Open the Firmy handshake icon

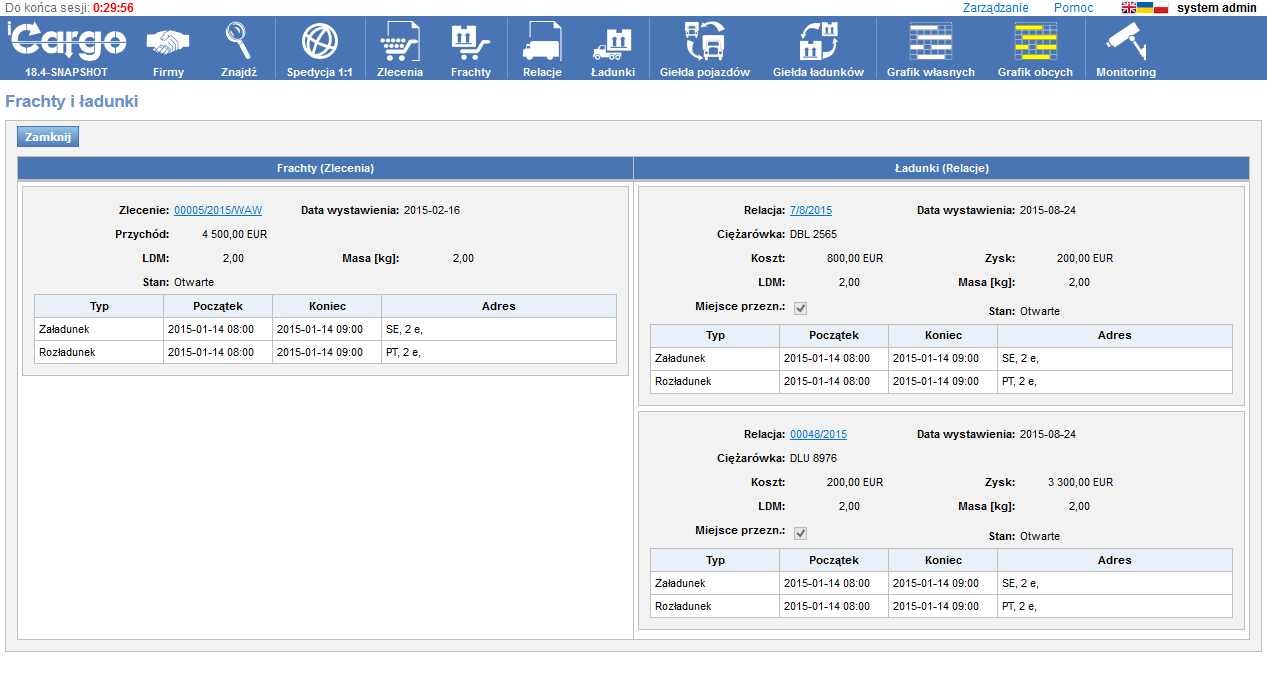pyautogui.click(x=168, y=43)
